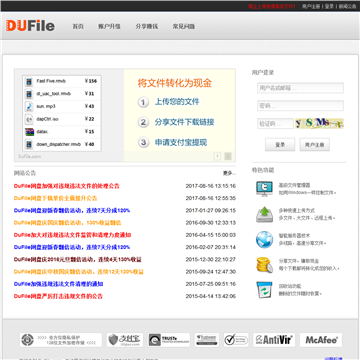The width and height of the screenshot is (360, 360).
Task: Click 用户注册 button under the login form
Action: [x=315, y=145]
